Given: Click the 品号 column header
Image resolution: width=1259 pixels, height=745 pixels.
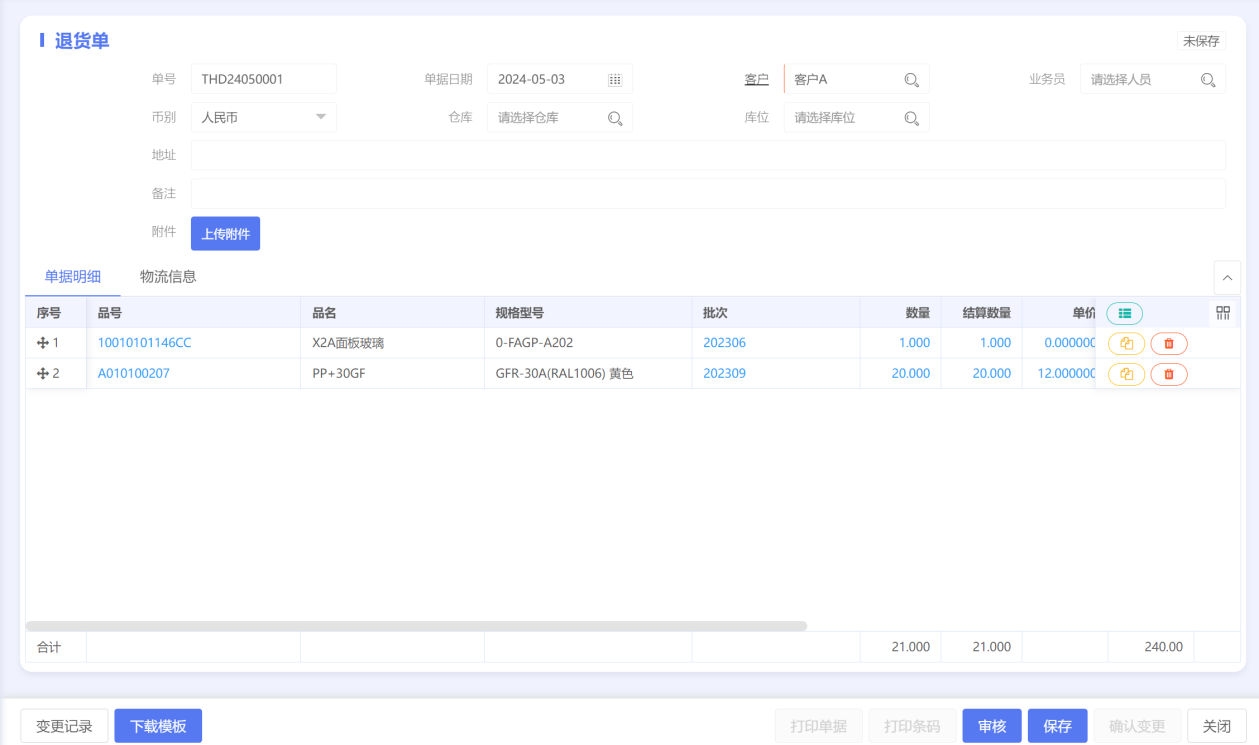Looking at the screenshot, I should (193, 312).
